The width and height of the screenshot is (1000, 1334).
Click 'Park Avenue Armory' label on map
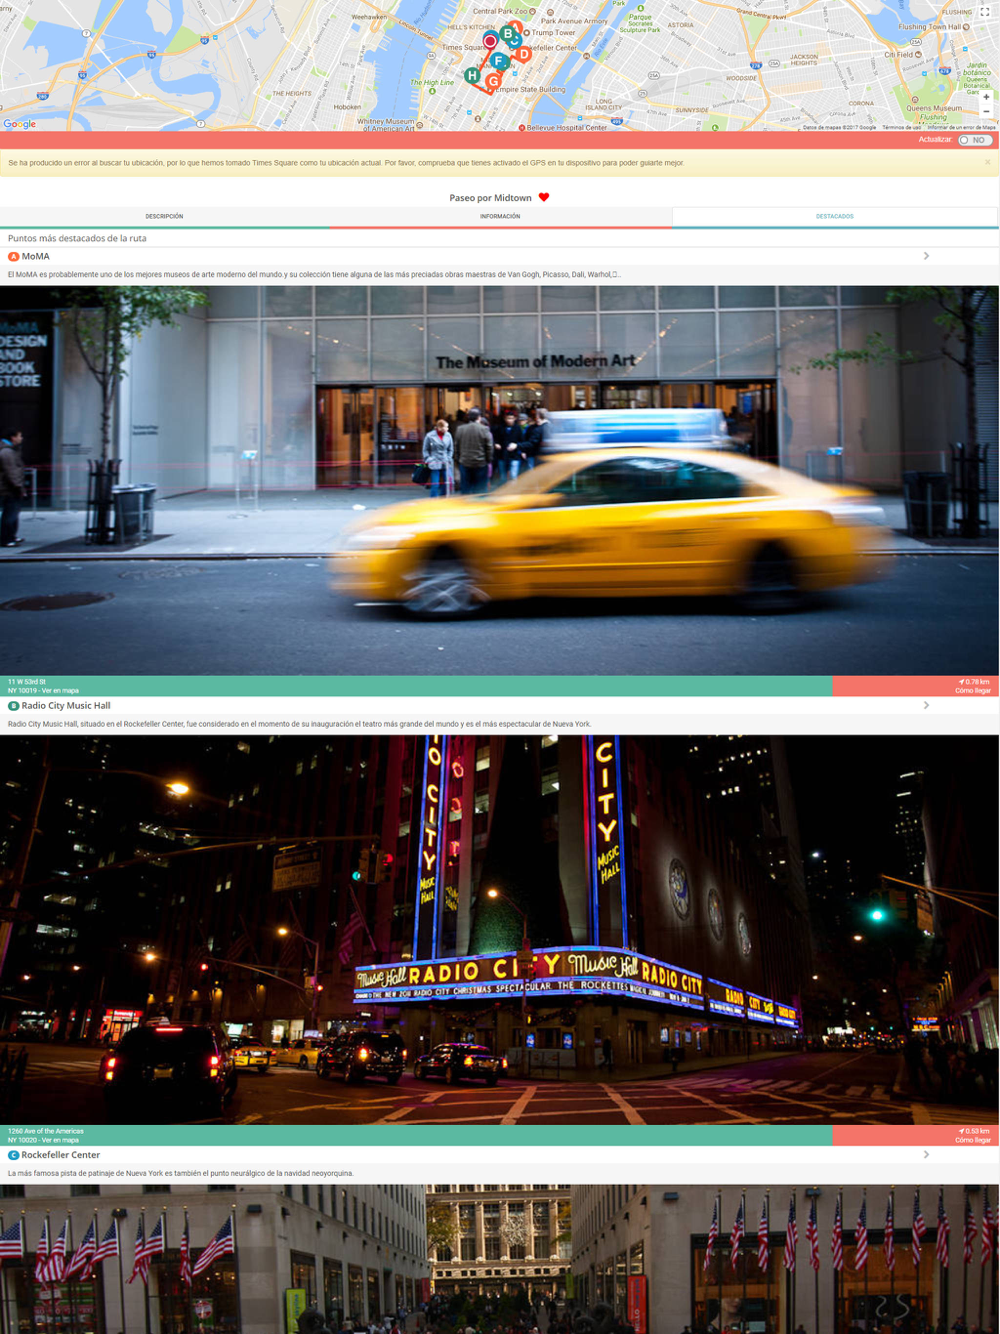coord(575,21)
